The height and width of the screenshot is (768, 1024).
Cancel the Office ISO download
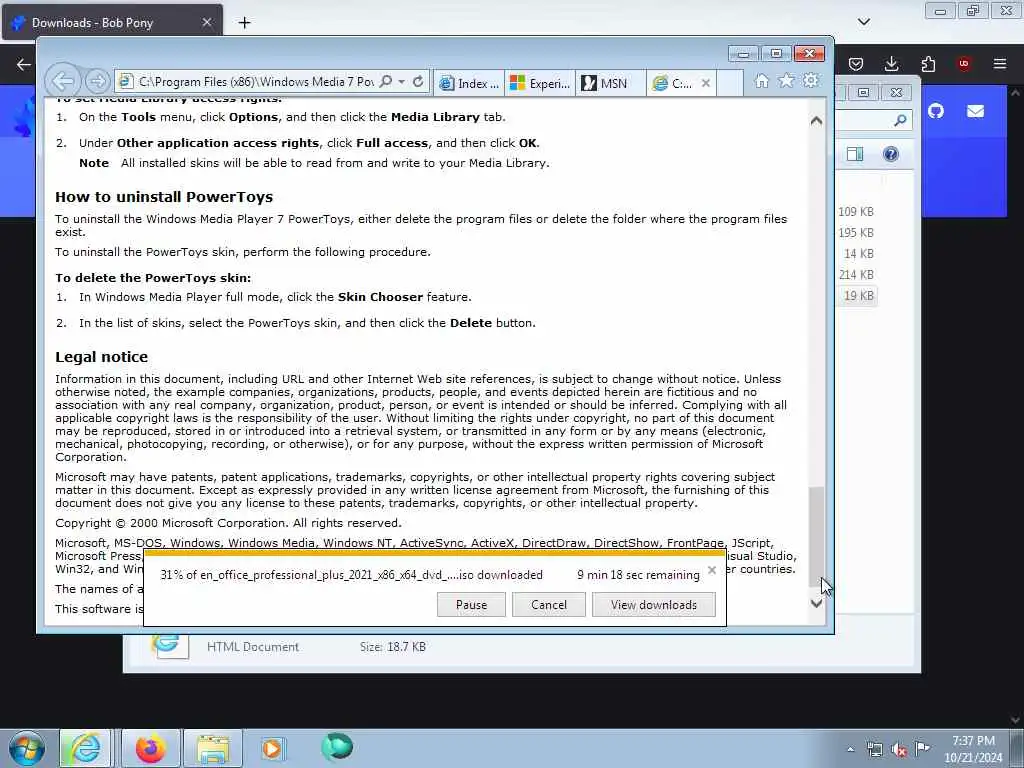[x=549, y=605]
